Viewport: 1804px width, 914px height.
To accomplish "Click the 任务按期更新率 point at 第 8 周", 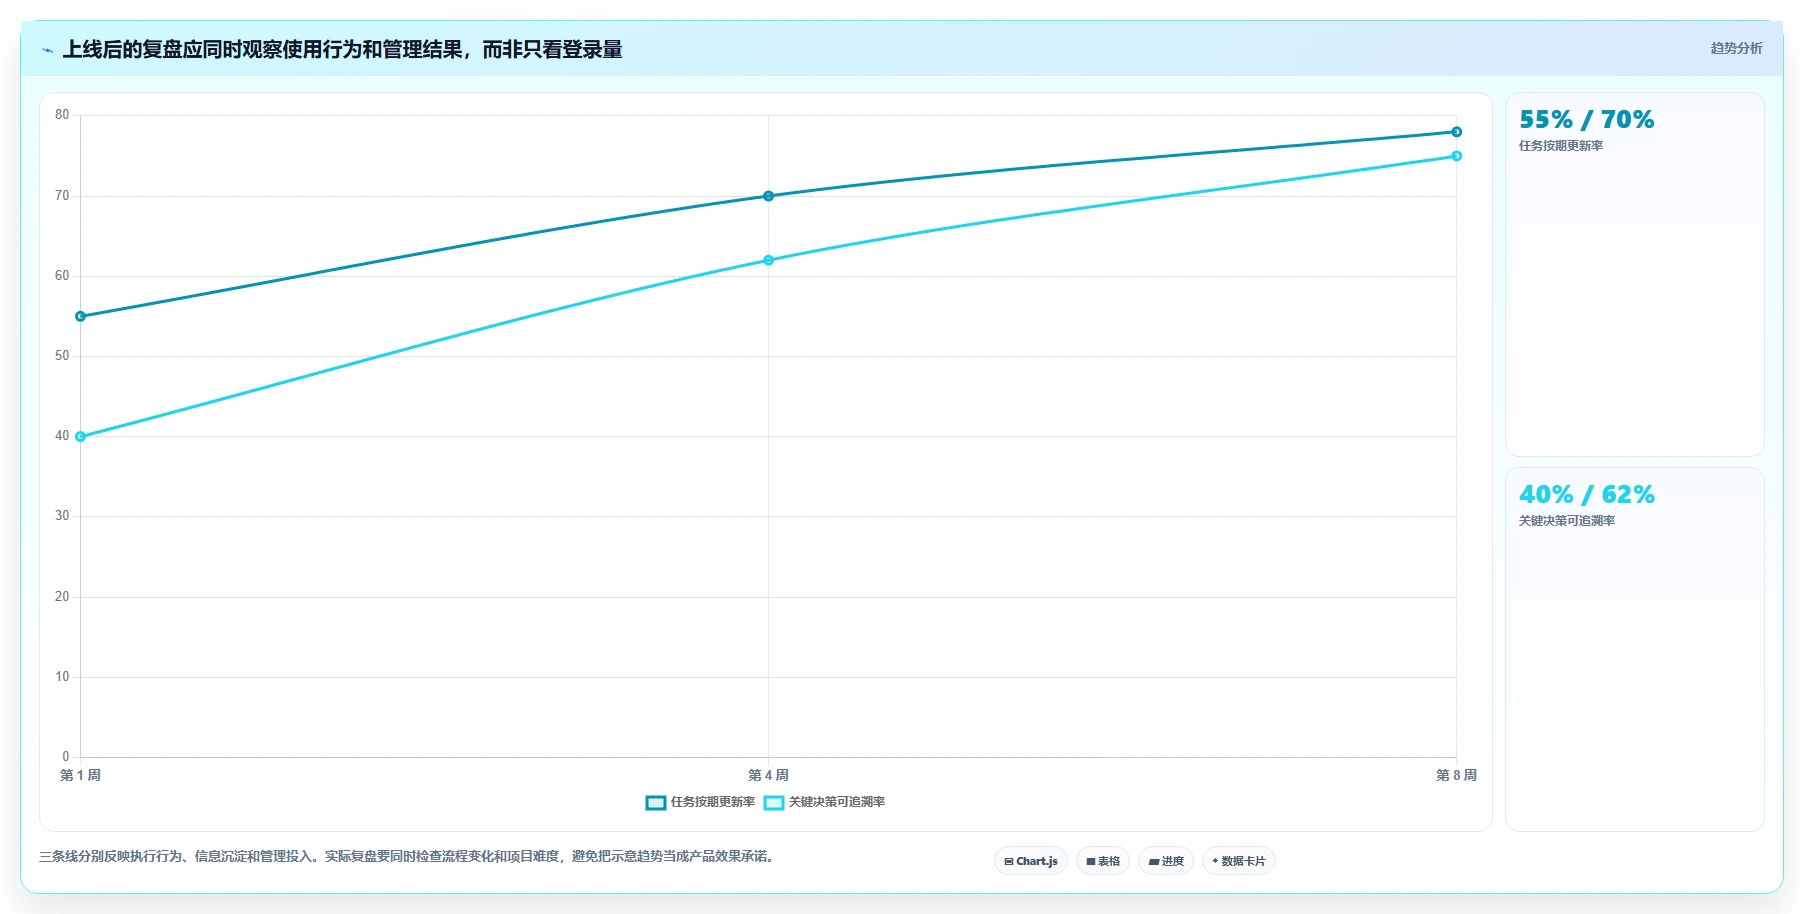I will (1456, 132).
